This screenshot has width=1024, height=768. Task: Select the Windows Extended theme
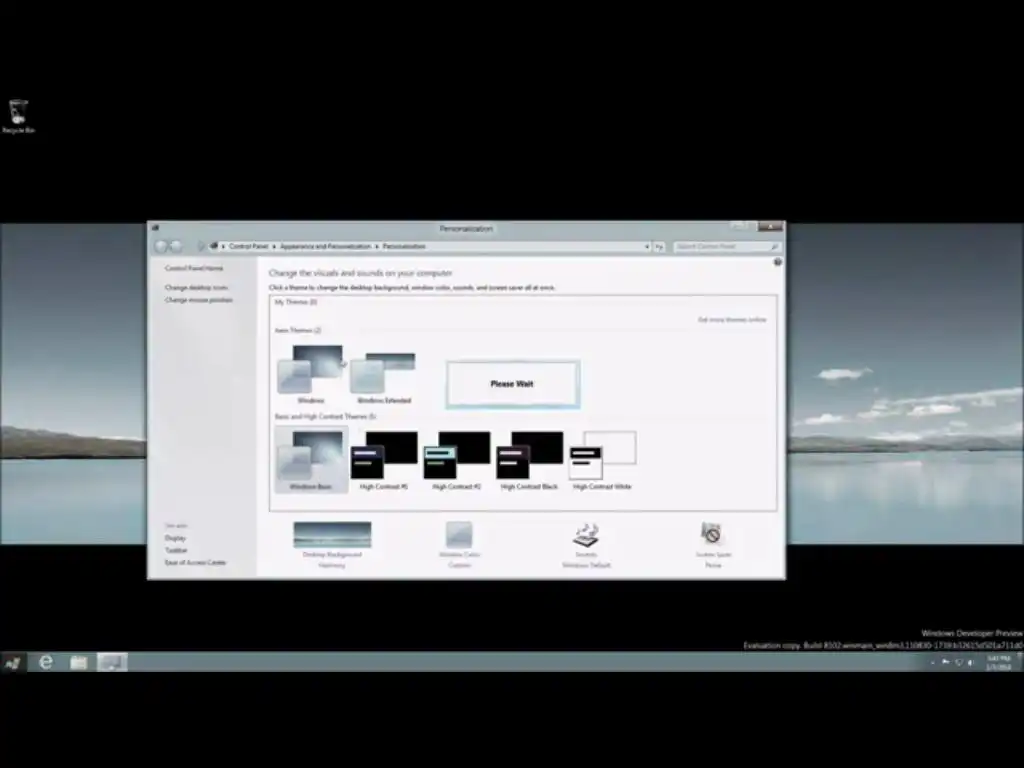(x=384, y=377)
